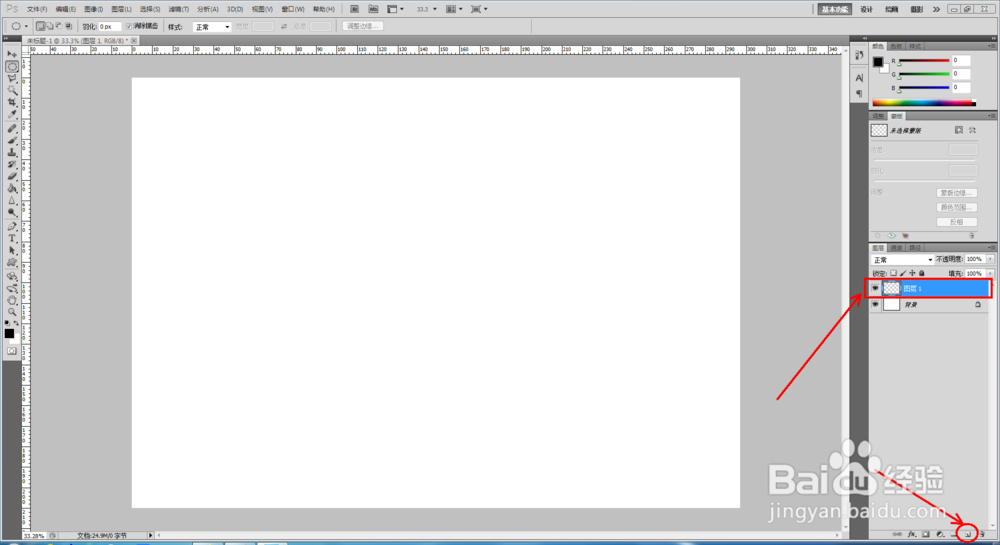Open the 窗口(W) menu
The width and height of the screenshot is (1000, 545).
(x=293, y=9)
